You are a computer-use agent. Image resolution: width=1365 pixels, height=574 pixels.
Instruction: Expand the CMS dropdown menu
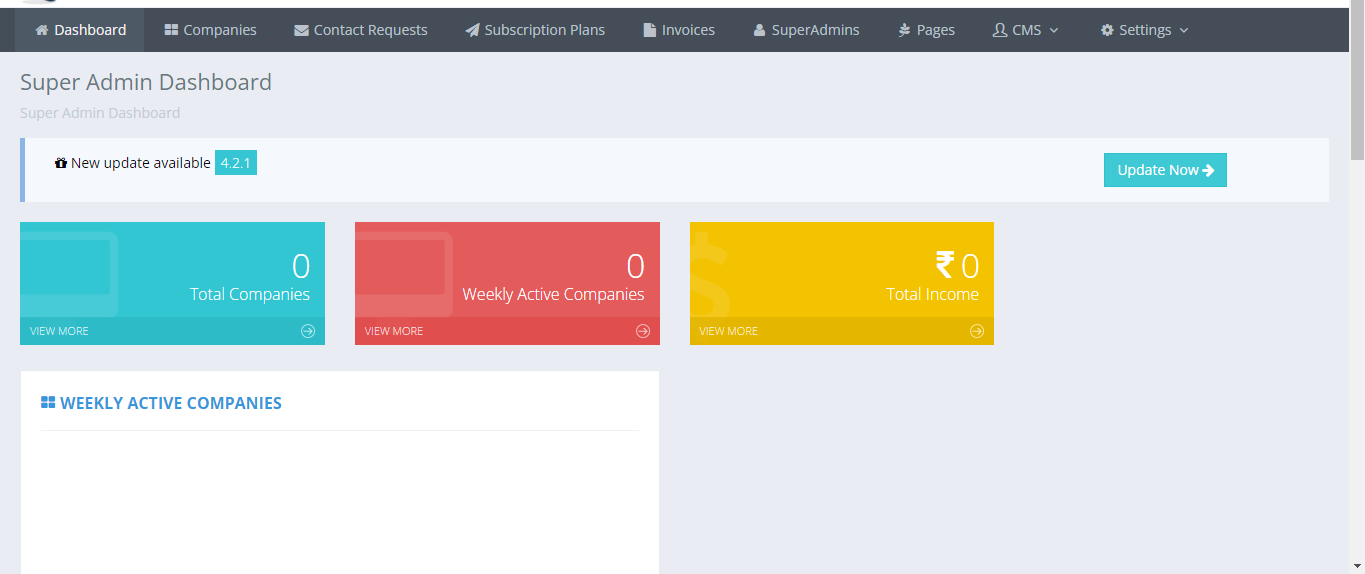pyautogui.click(x=1025, y=30)
